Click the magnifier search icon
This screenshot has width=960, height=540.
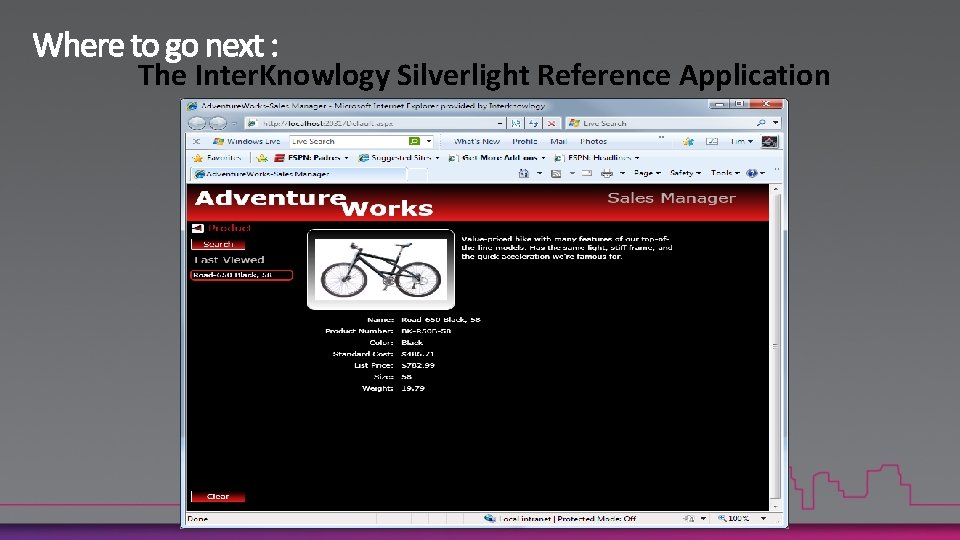(x=761, y=123)
